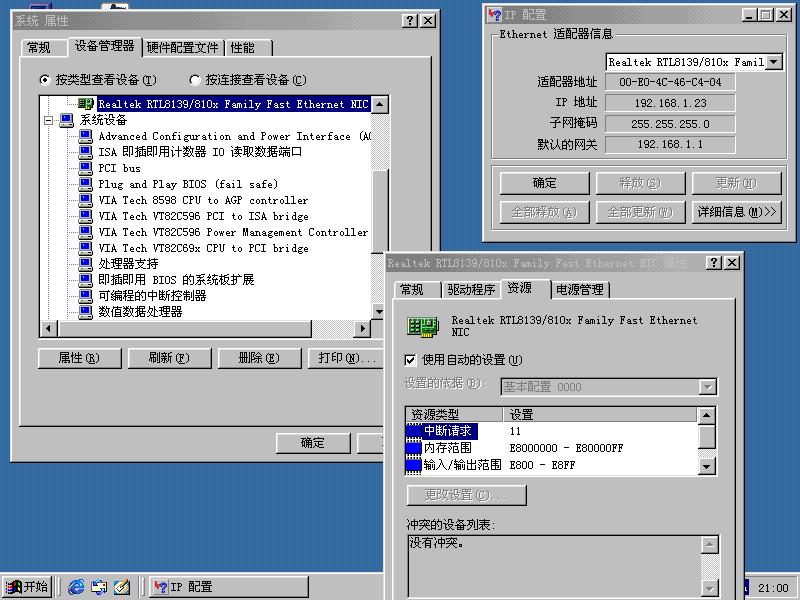This screenshot has height=600, width=800.
Task: Select 按类型查看设备 radio button
Action: click(x=44, y=80)
